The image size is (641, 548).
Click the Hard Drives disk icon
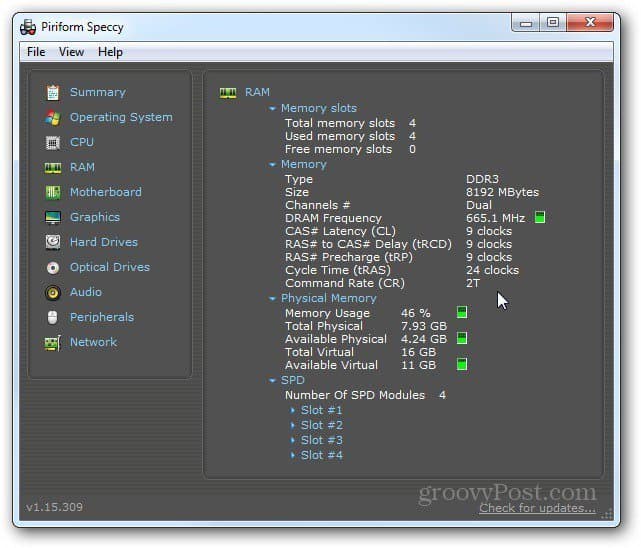53,242
